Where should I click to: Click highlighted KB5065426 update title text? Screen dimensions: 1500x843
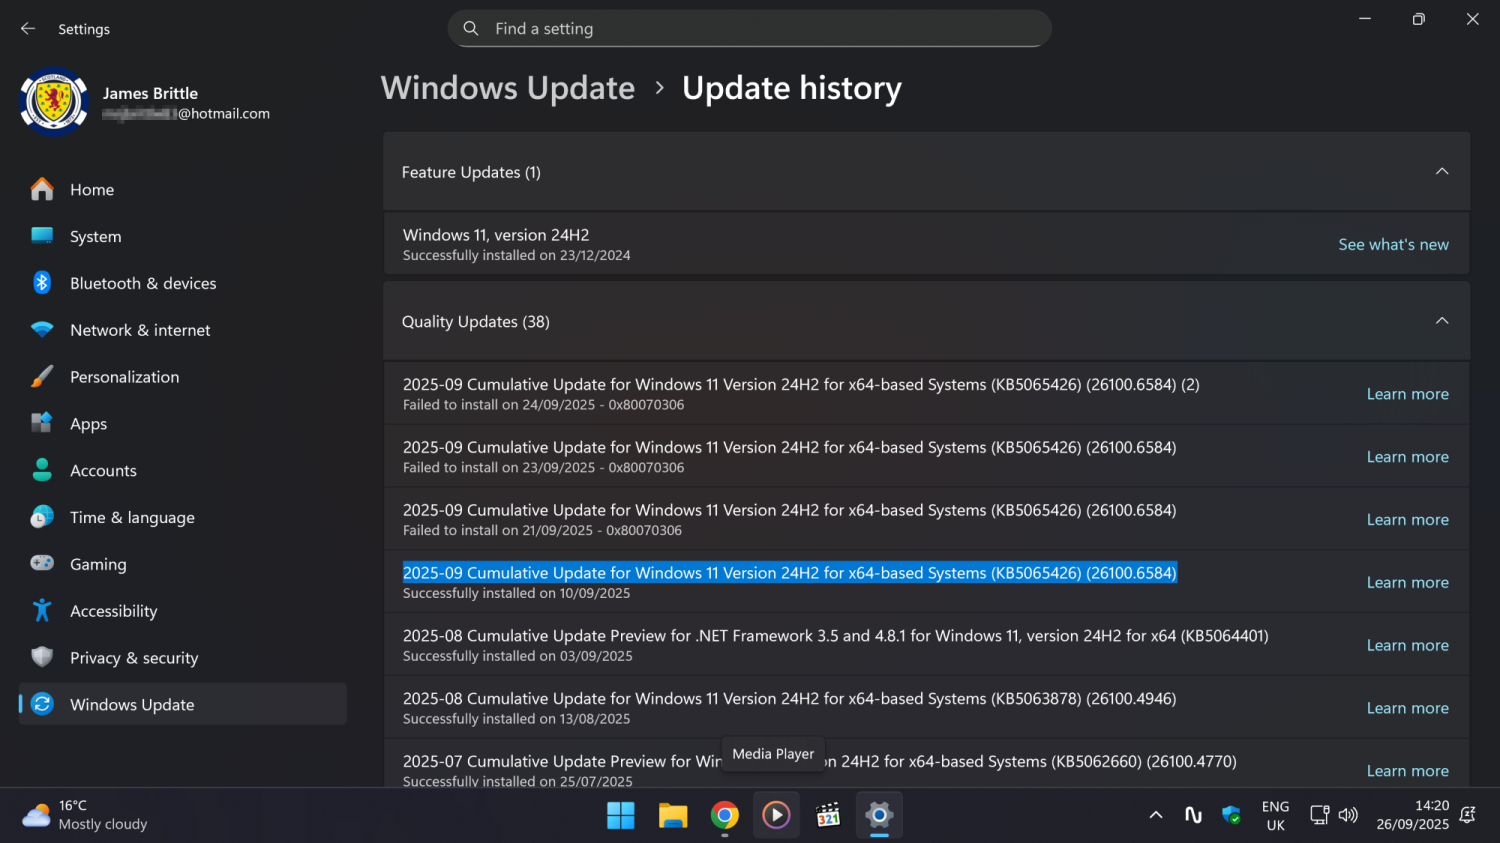click(x=789, y=573)
